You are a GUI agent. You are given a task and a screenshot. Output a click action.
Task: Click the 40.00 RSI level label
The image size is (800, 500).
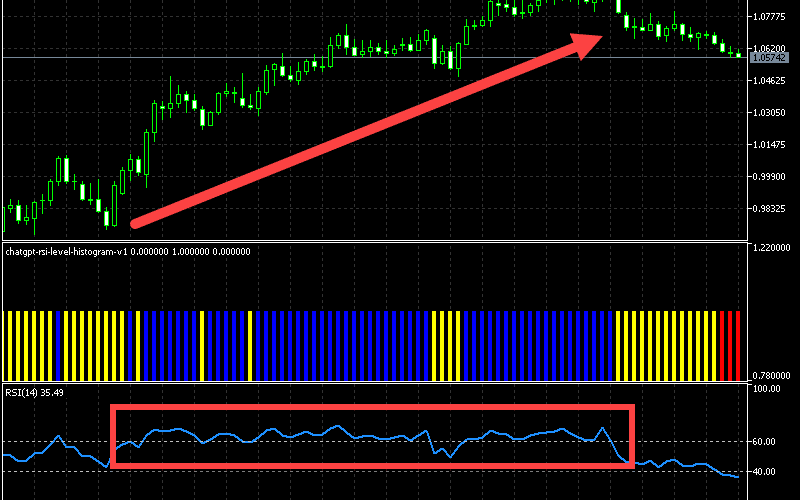pyautogui.click(x=764, y=472)
